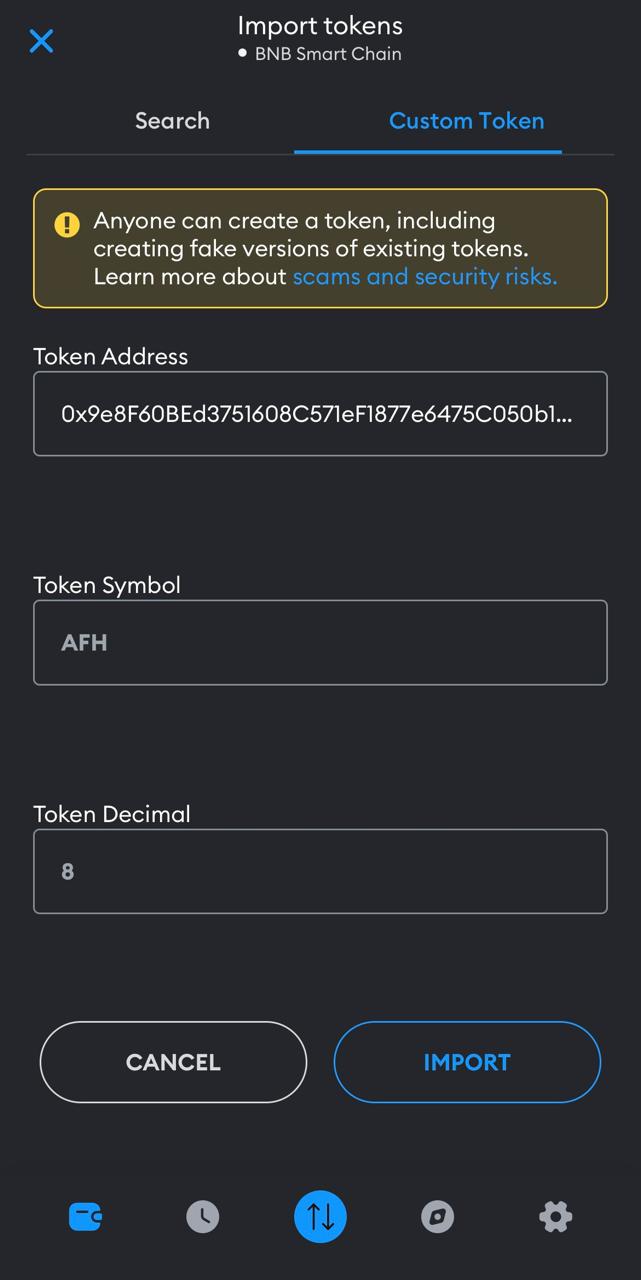Focus the Token Symbol field showing AFH
Viewport: 641px width, 1280px height.
pyautogui.click(x=320, y=642)
